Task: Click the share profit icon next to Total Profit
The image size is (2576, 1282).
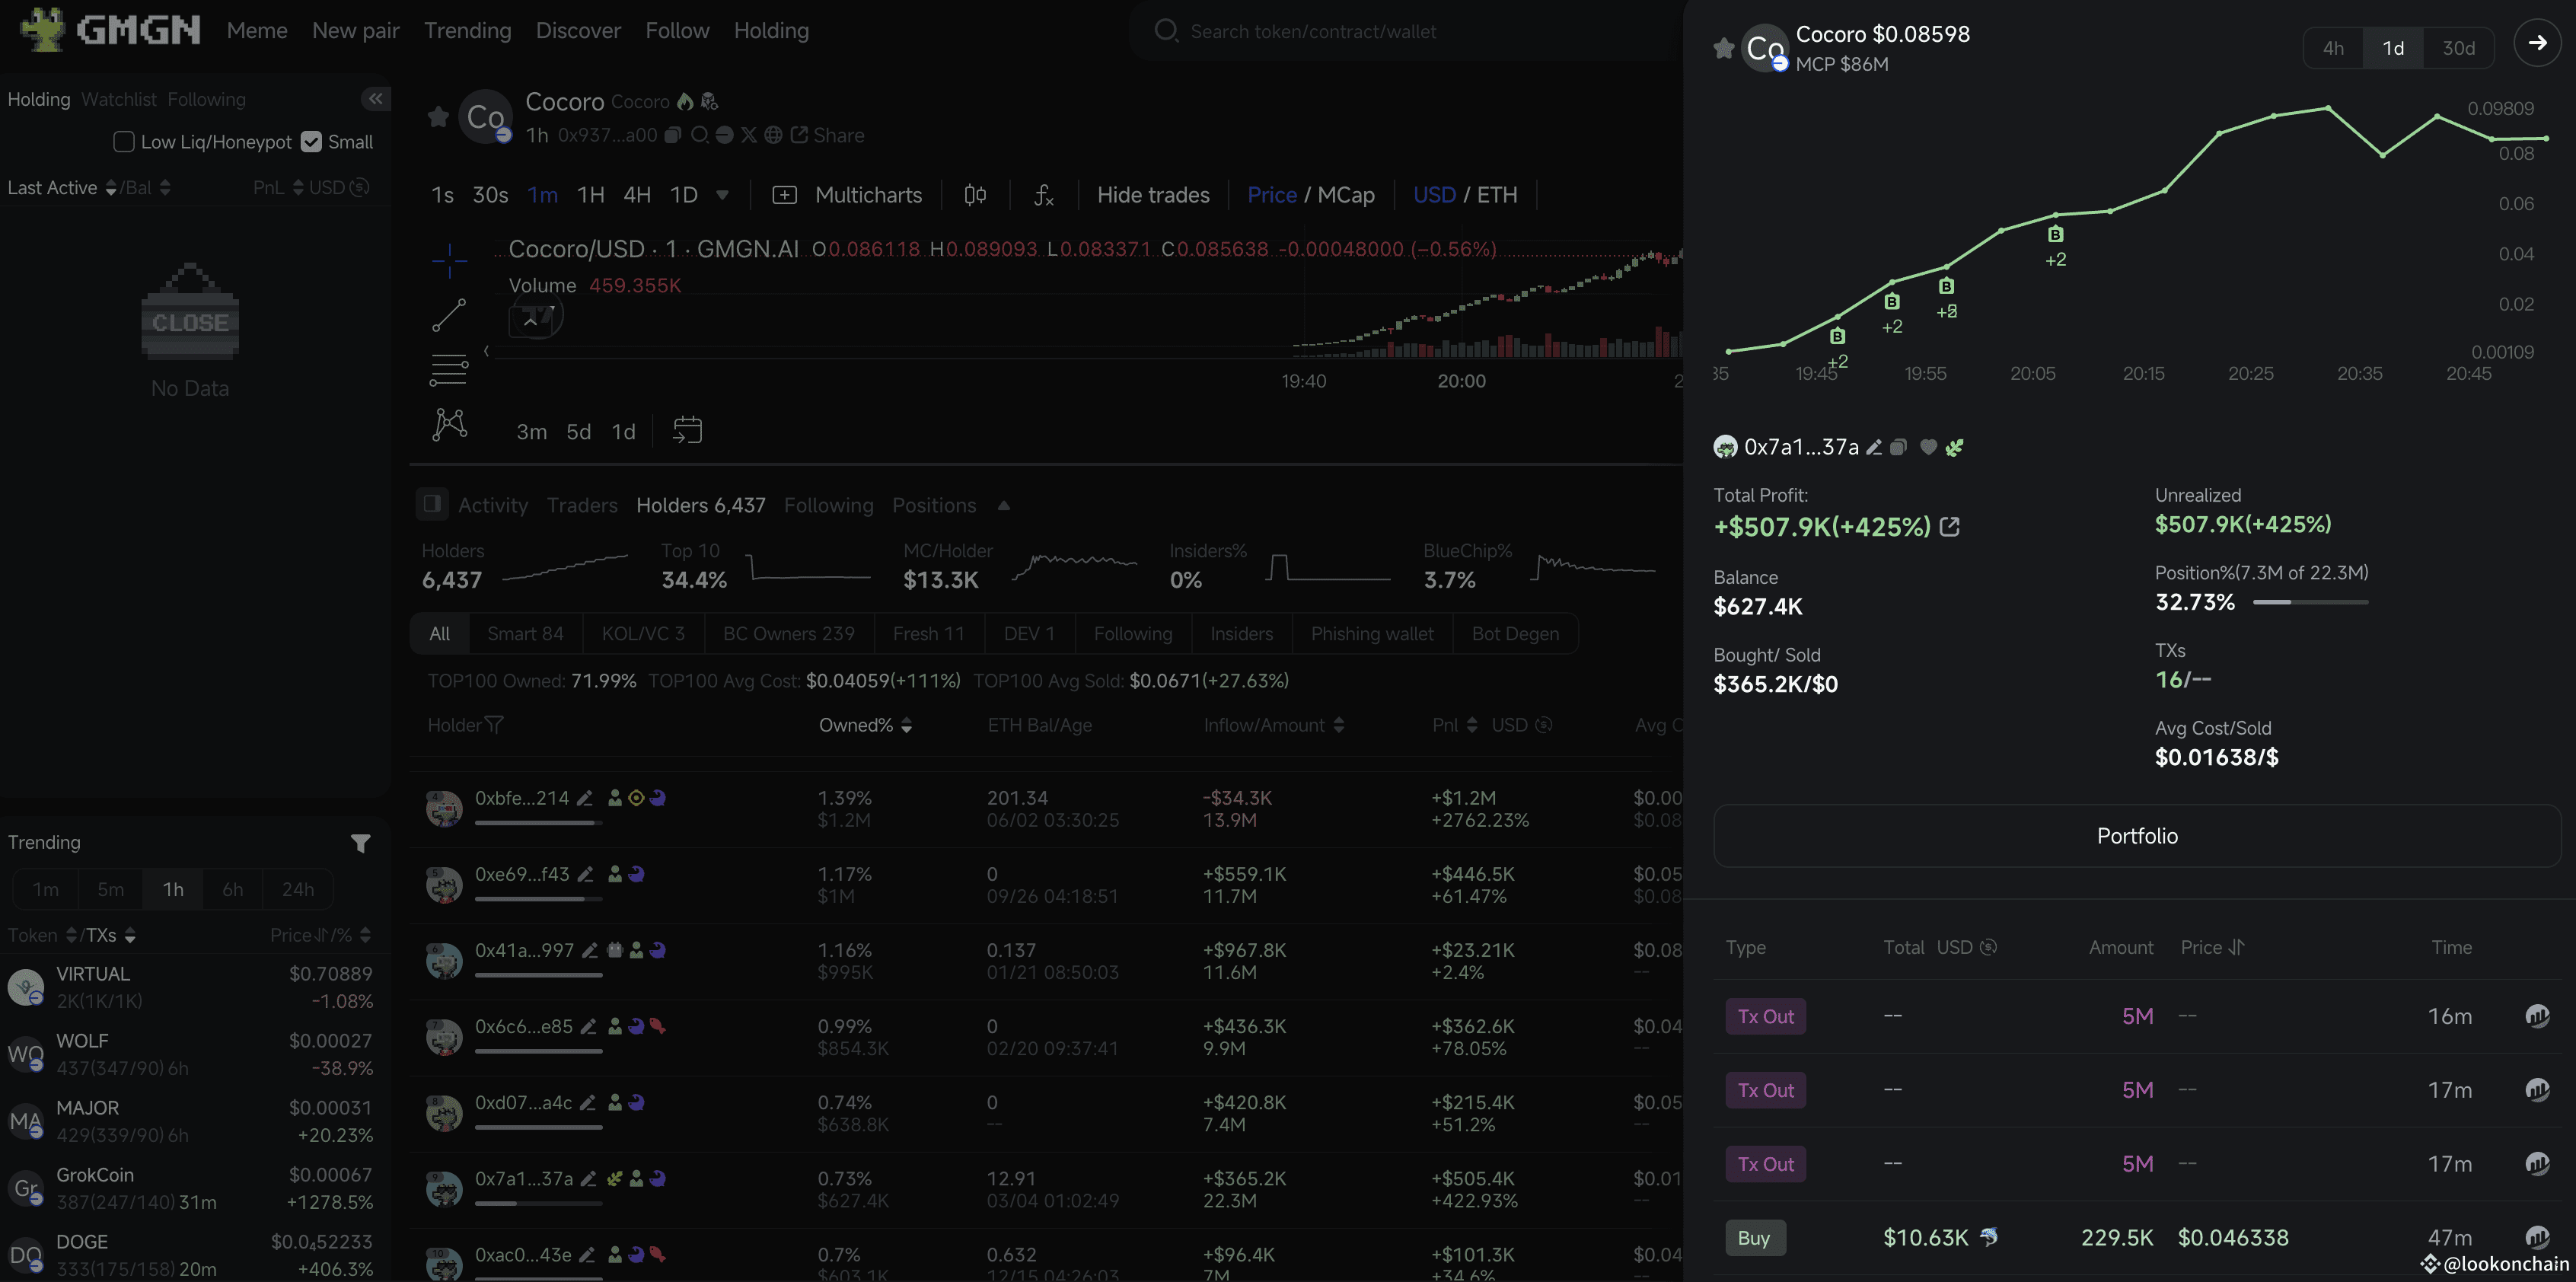Action: click(x=1949, y=527)
